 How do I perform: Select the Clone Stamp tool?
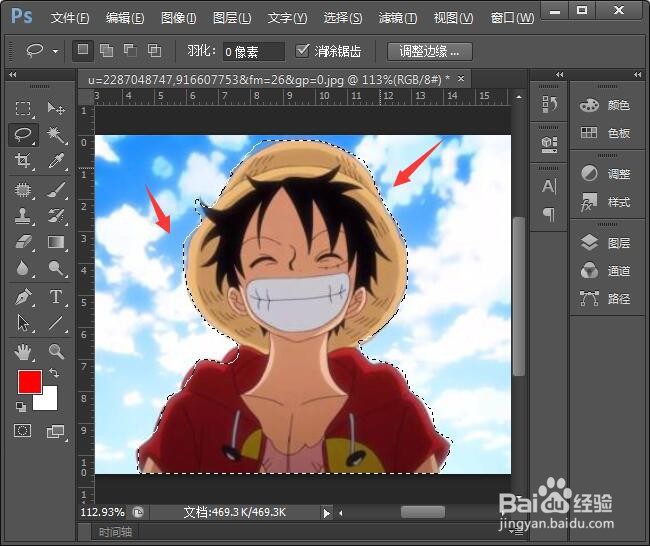(23, 216)
